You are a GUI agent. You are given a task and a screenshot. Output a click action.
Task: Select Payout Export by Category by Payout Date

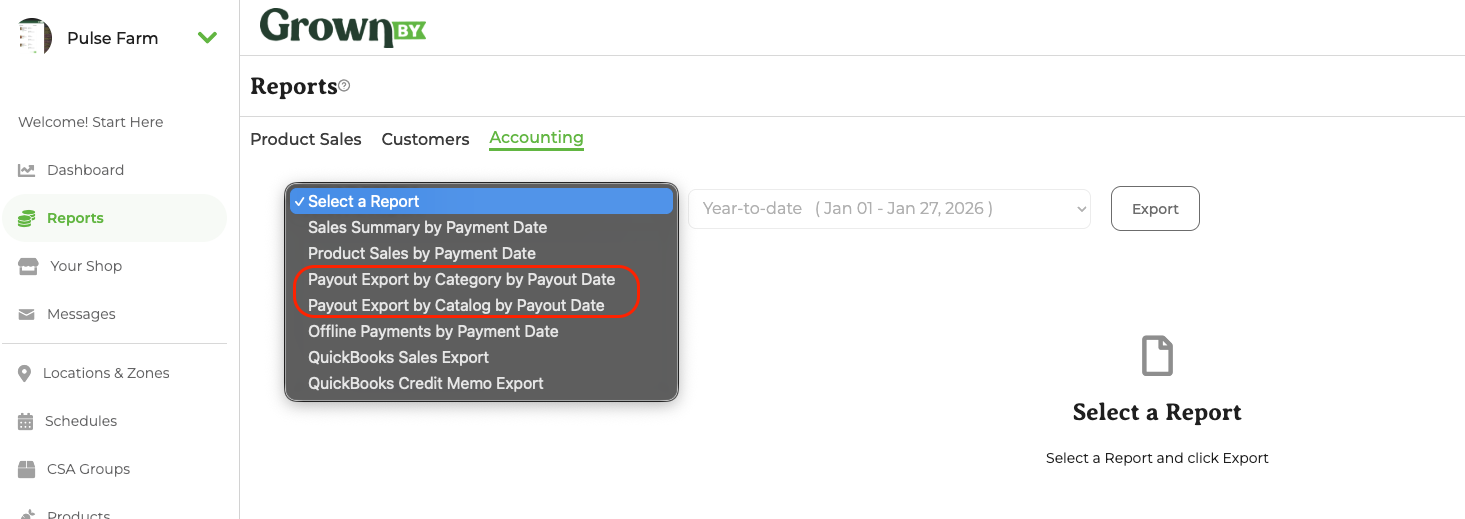click(x=461, y=279)
